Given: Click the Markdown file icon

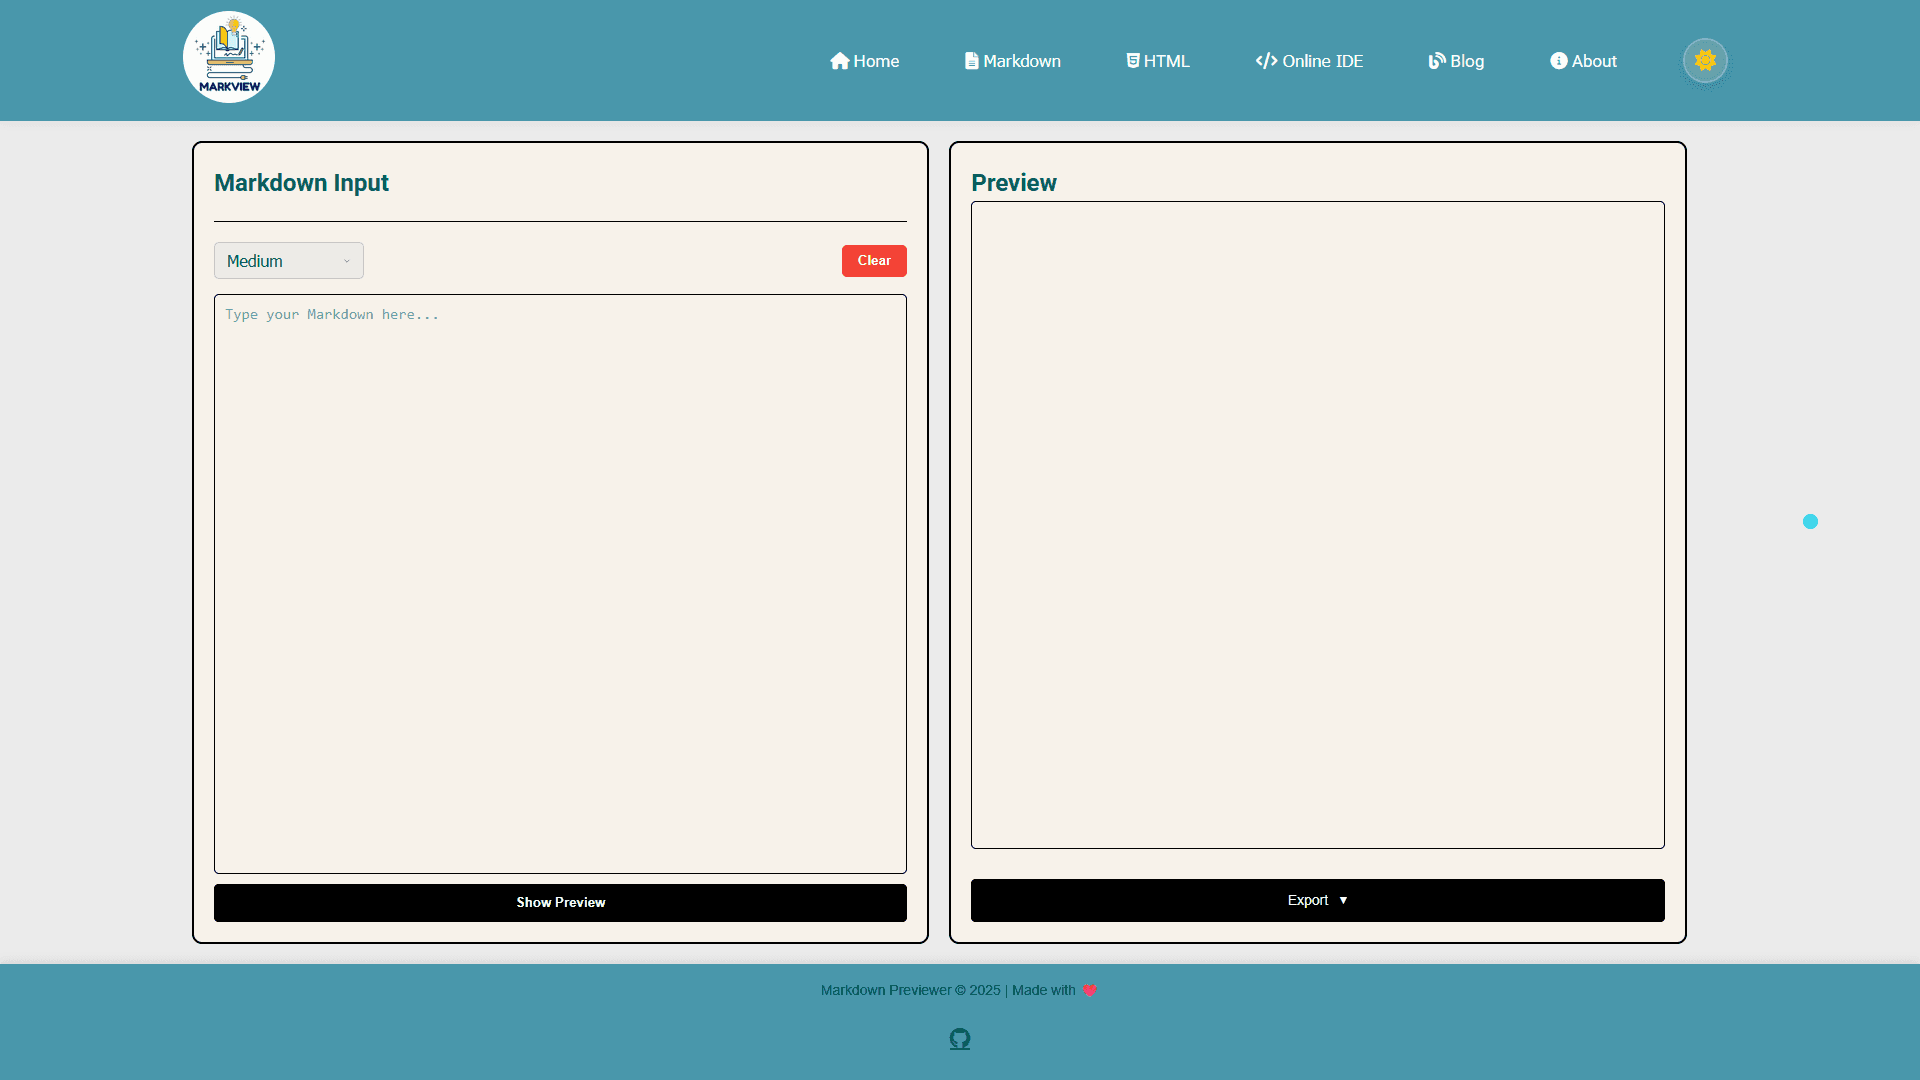Looking at the screenshot, I should (971, 61).
